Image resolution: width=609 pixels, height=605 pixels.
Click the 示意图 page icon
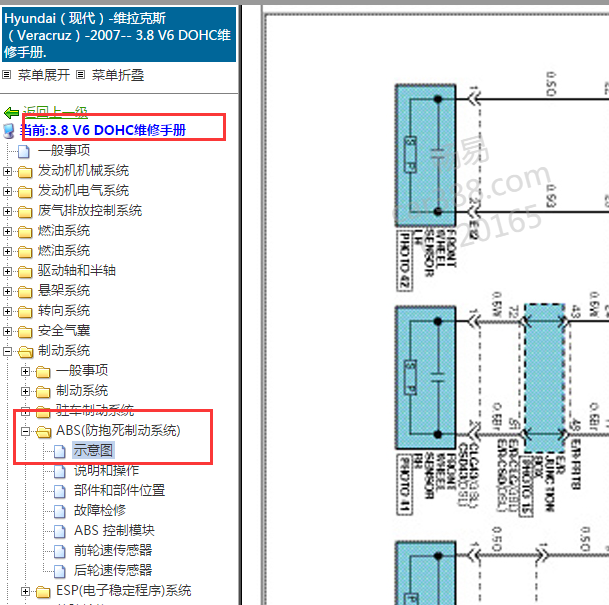[60, 451]
